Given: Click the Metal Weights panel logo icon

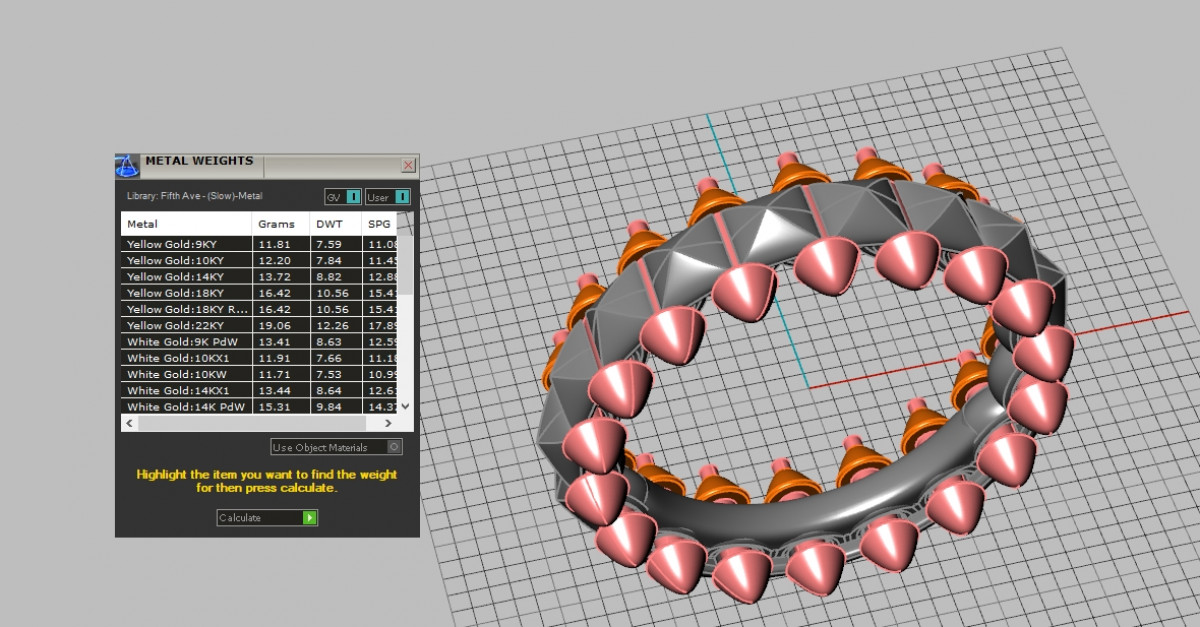Looking at the screenshot, I should [127, 164].
